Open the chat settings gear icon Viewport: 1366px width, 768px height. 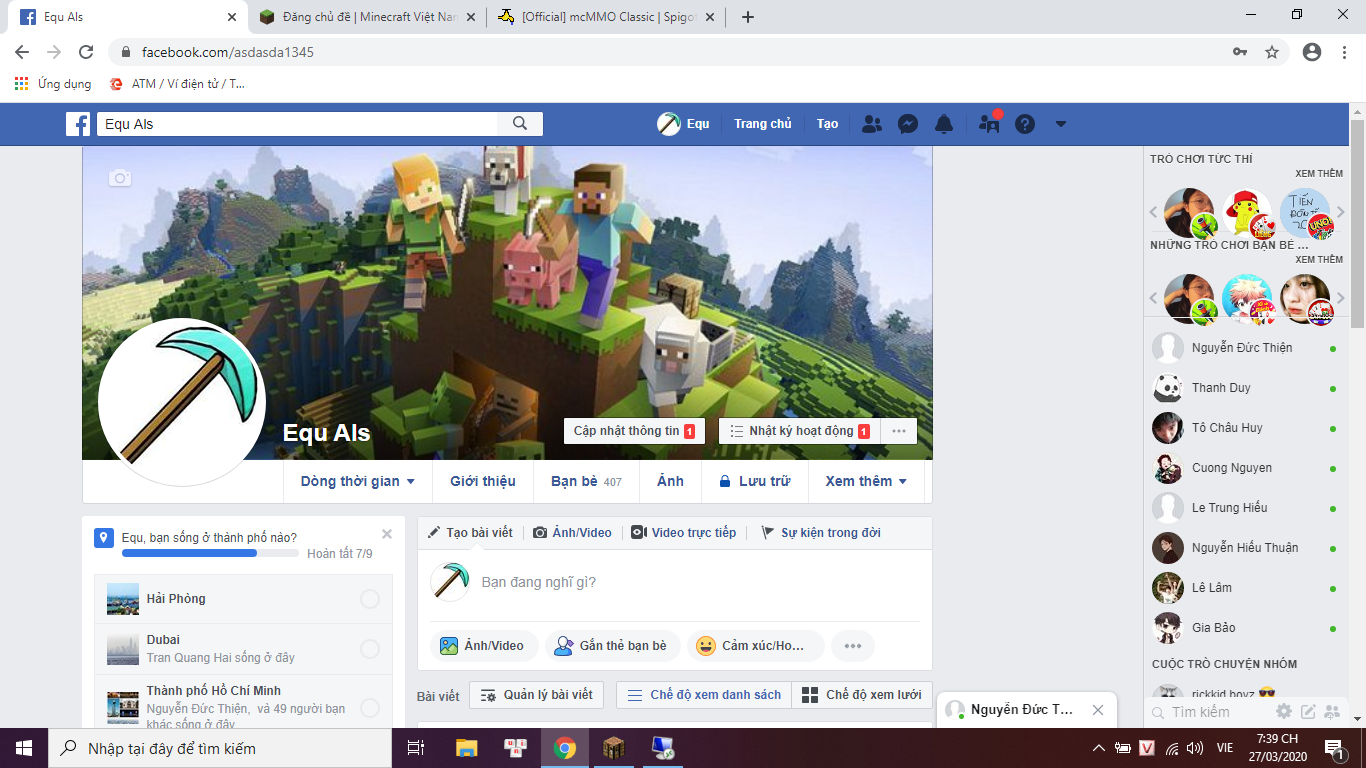coord(1284,712)
